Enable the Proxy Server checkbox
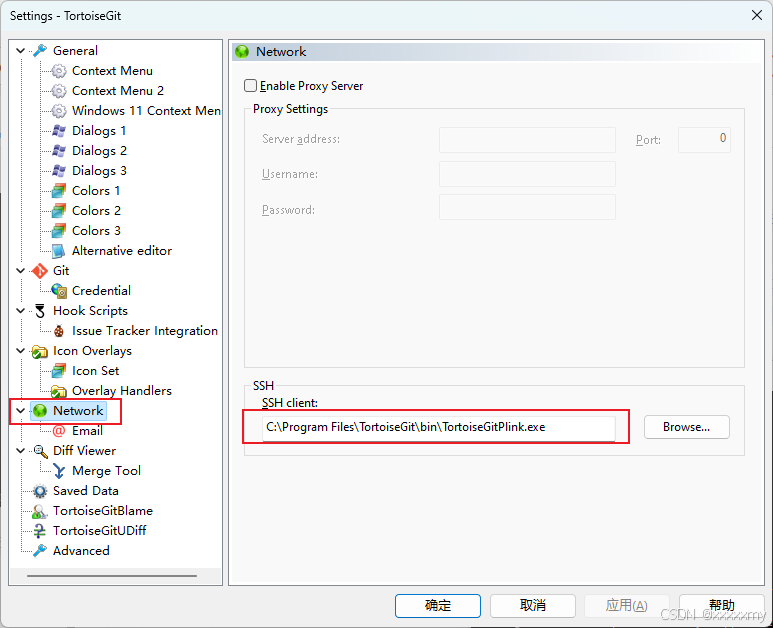This screenshot has height=628, width=773. (x=250, y=86)
